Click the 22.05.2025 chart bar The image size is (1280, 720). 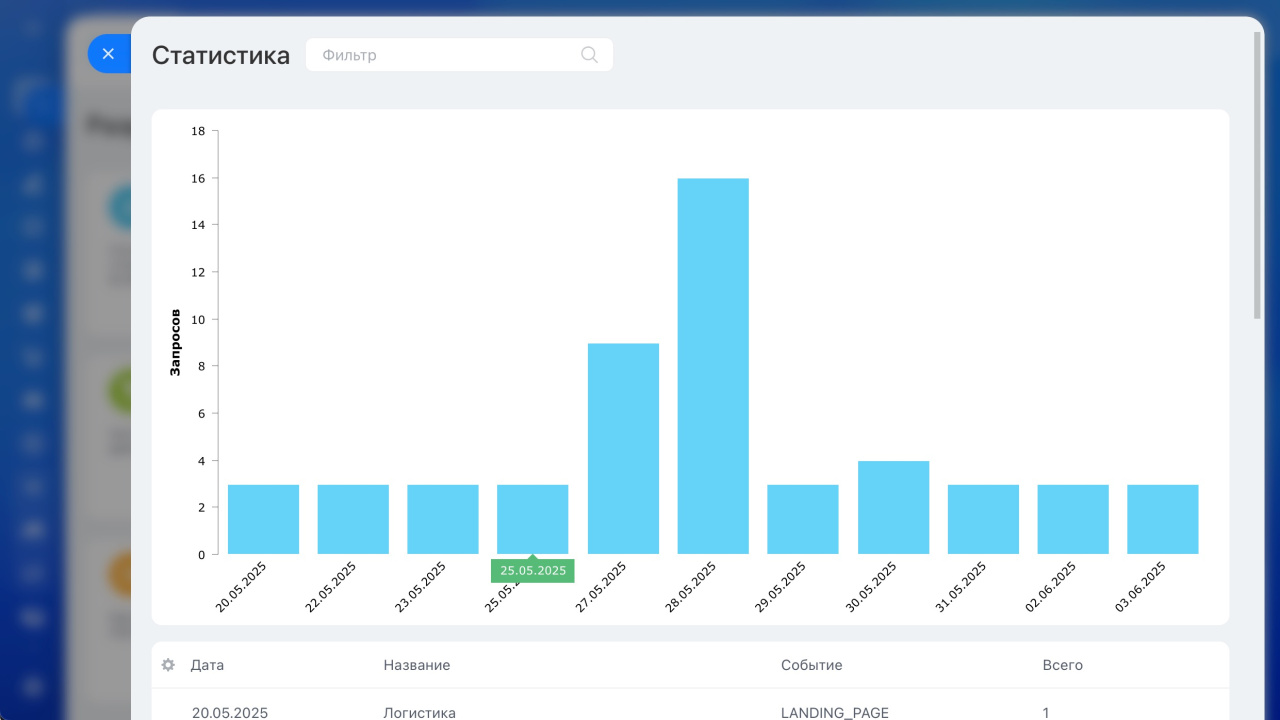click(353, 519)
